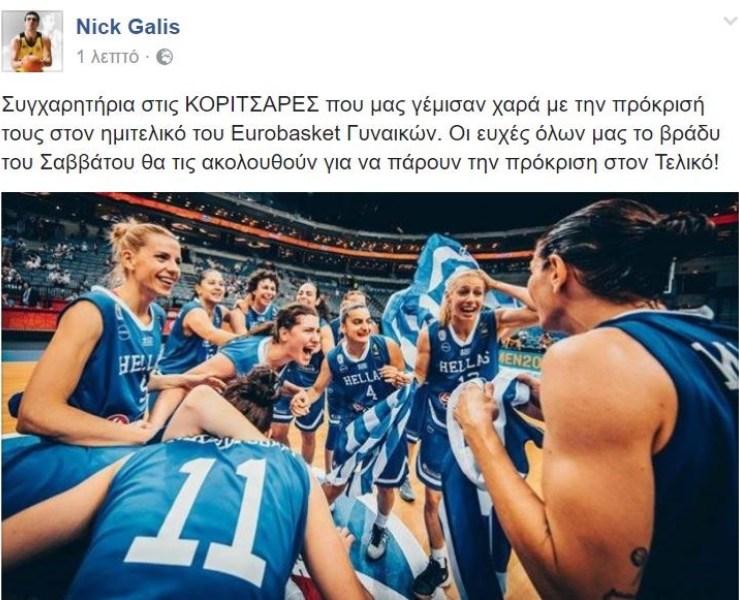Open the post options chevron menu
739x600 pixels.
(x=730, y=21)
